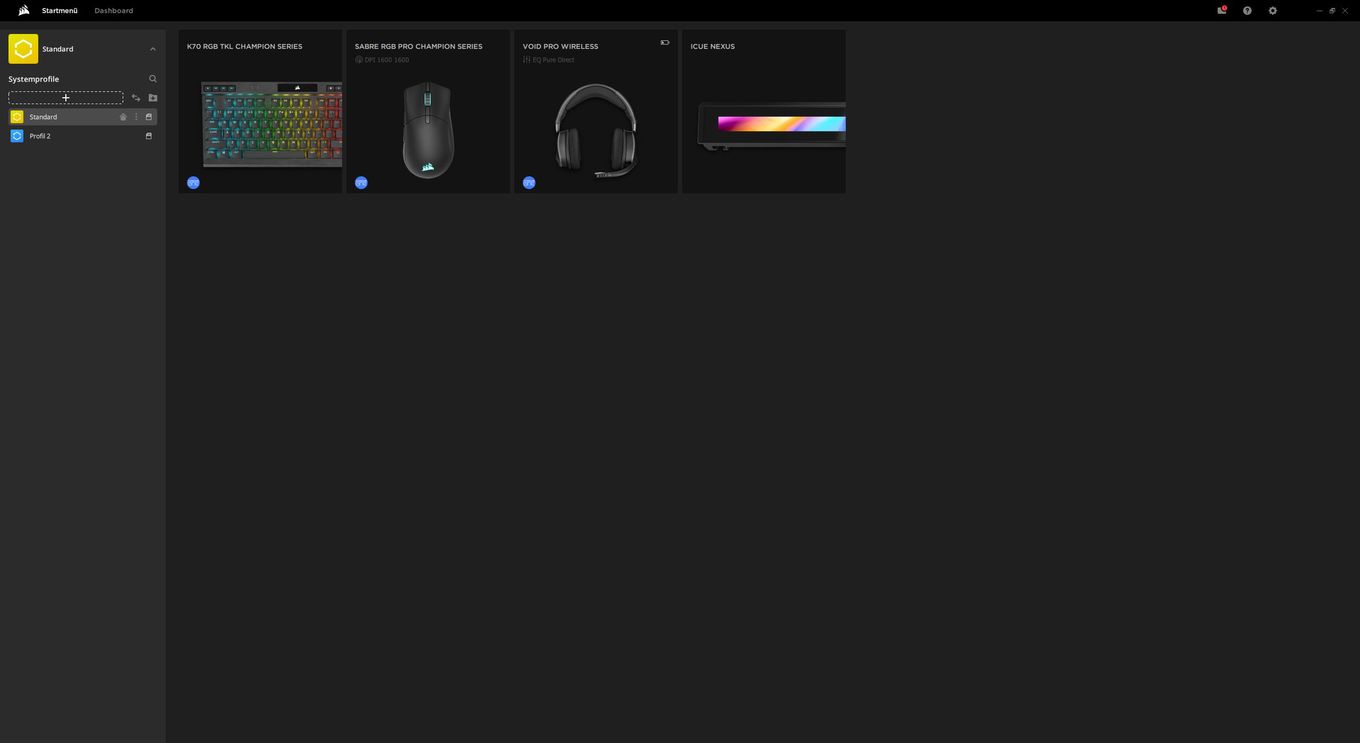
Task: Open the K70 RGB TKL keyboard image
Action: (272, 125)
